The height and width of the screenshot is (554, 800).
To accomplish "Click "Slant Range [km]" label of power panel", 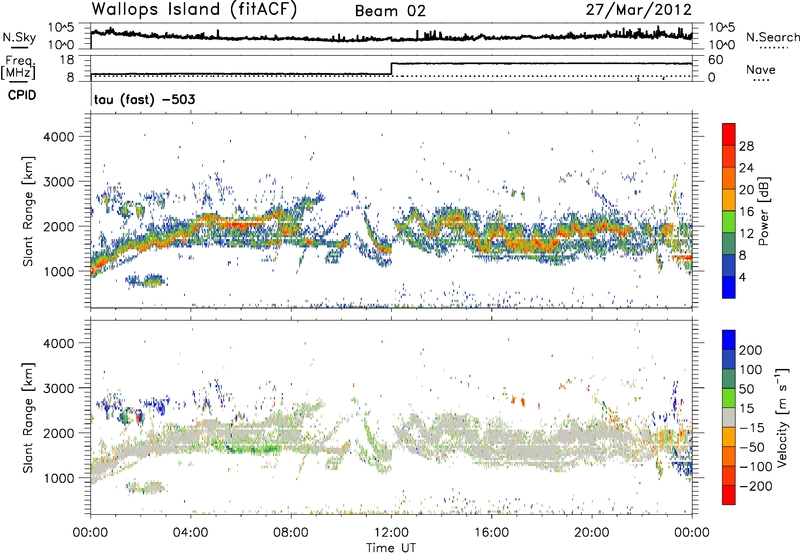I will point(28,211).
